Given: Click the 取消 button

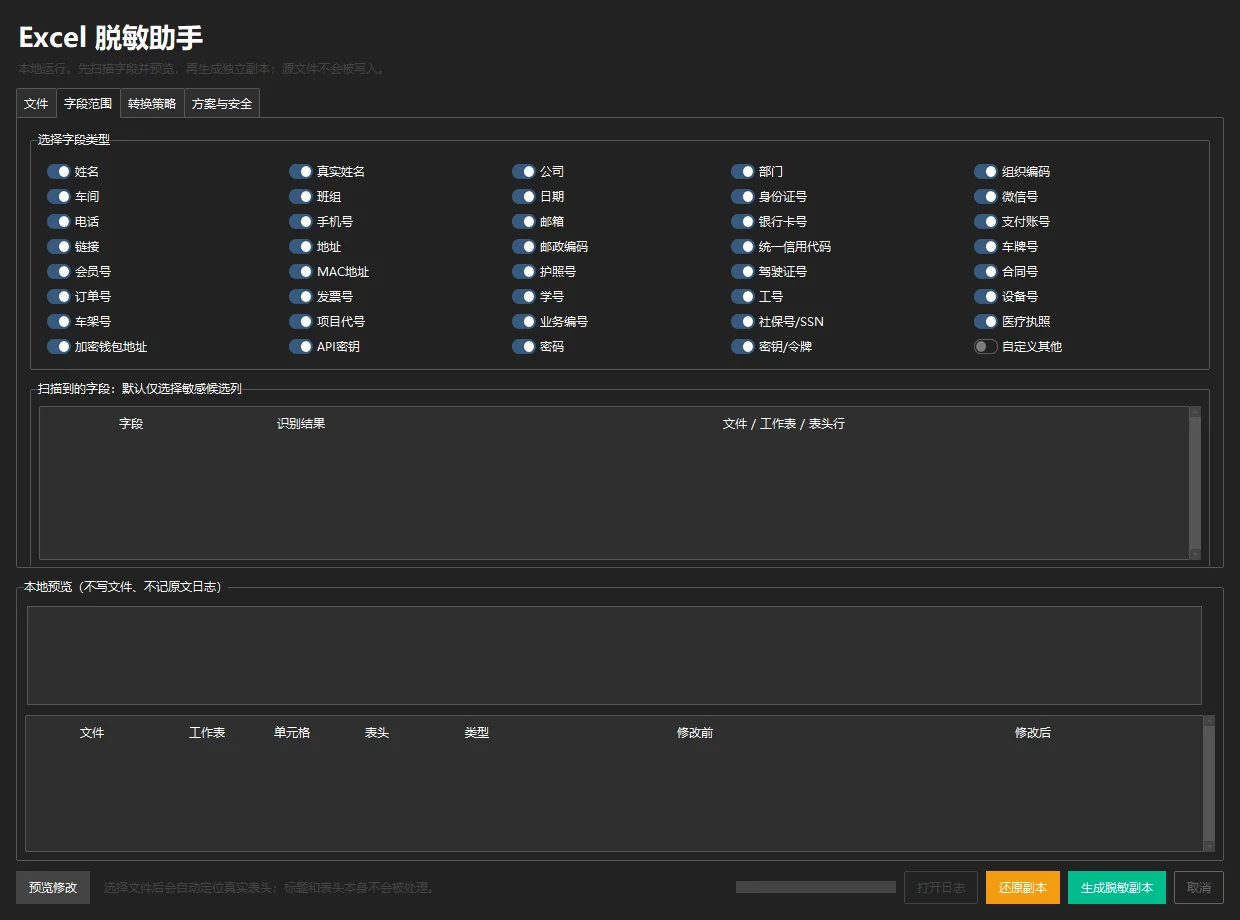Looking at the screenshot, I should [x=1199, y=888].
